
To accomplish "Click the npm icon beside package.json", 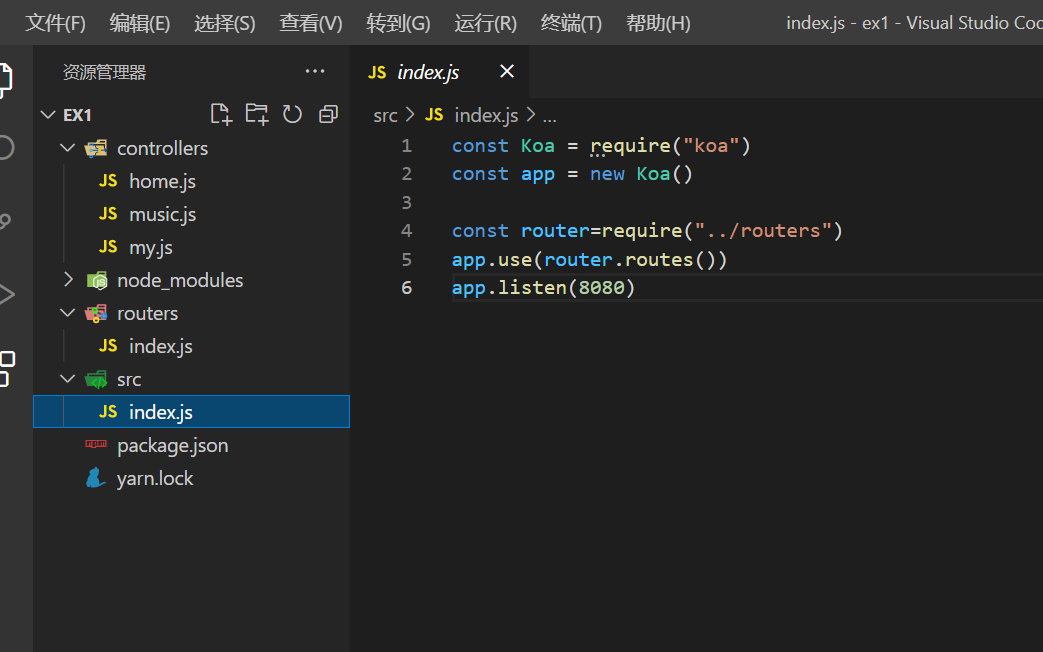I will [x=96, y=444].
